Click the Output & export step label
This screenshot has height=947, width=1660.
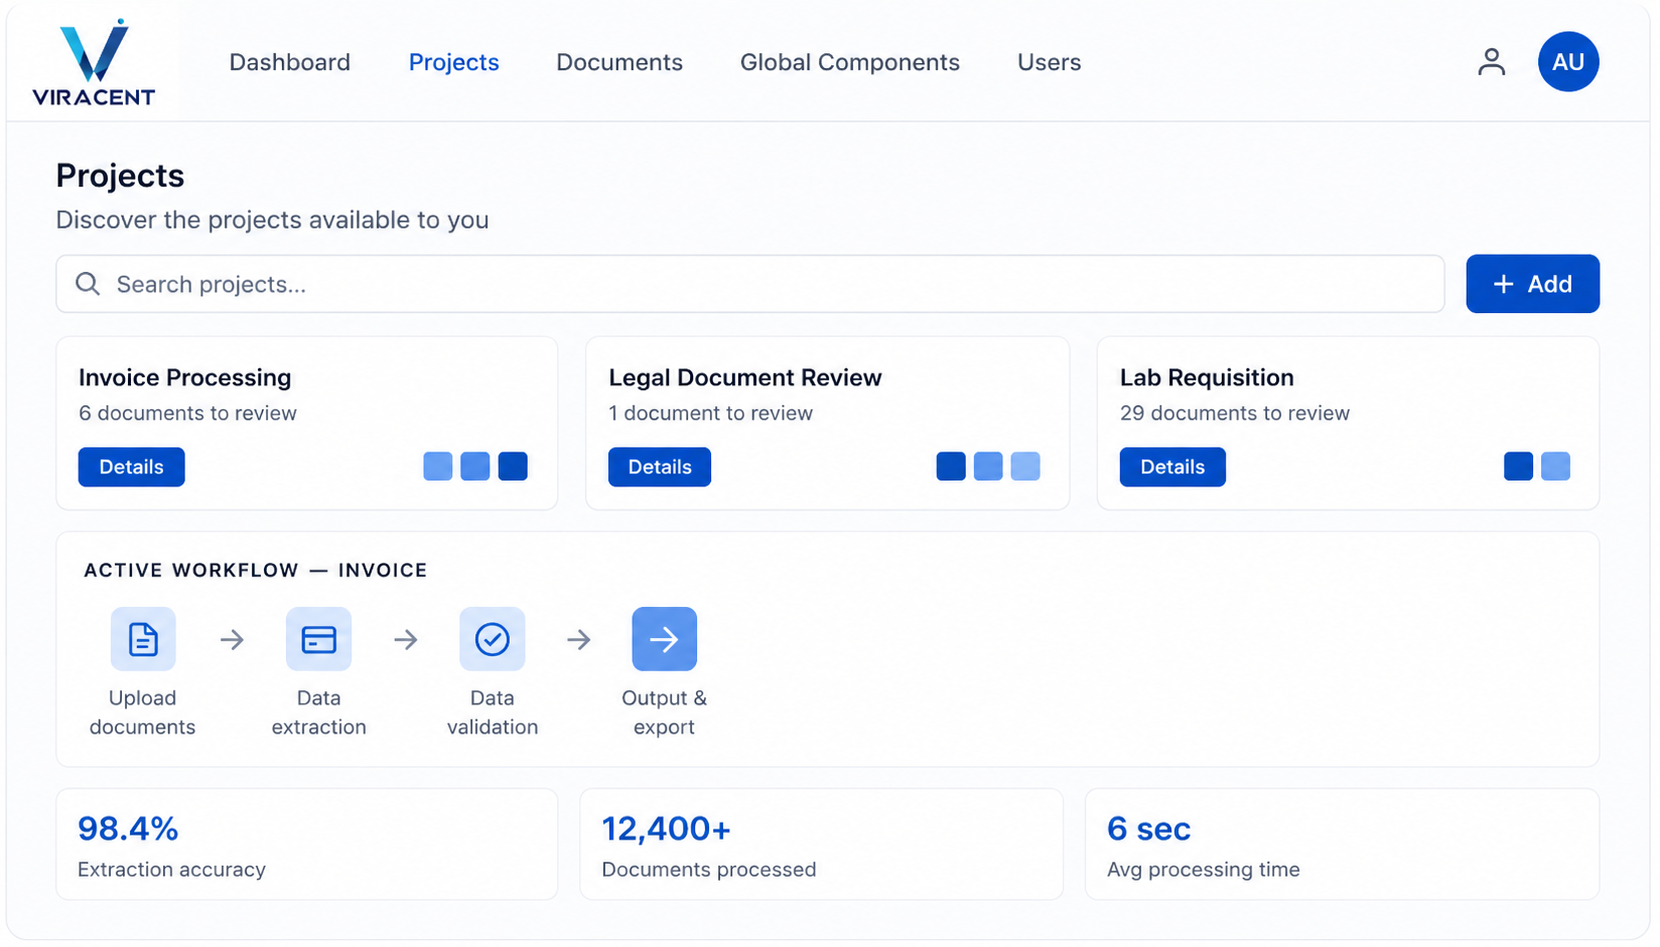tap(664, 712)
